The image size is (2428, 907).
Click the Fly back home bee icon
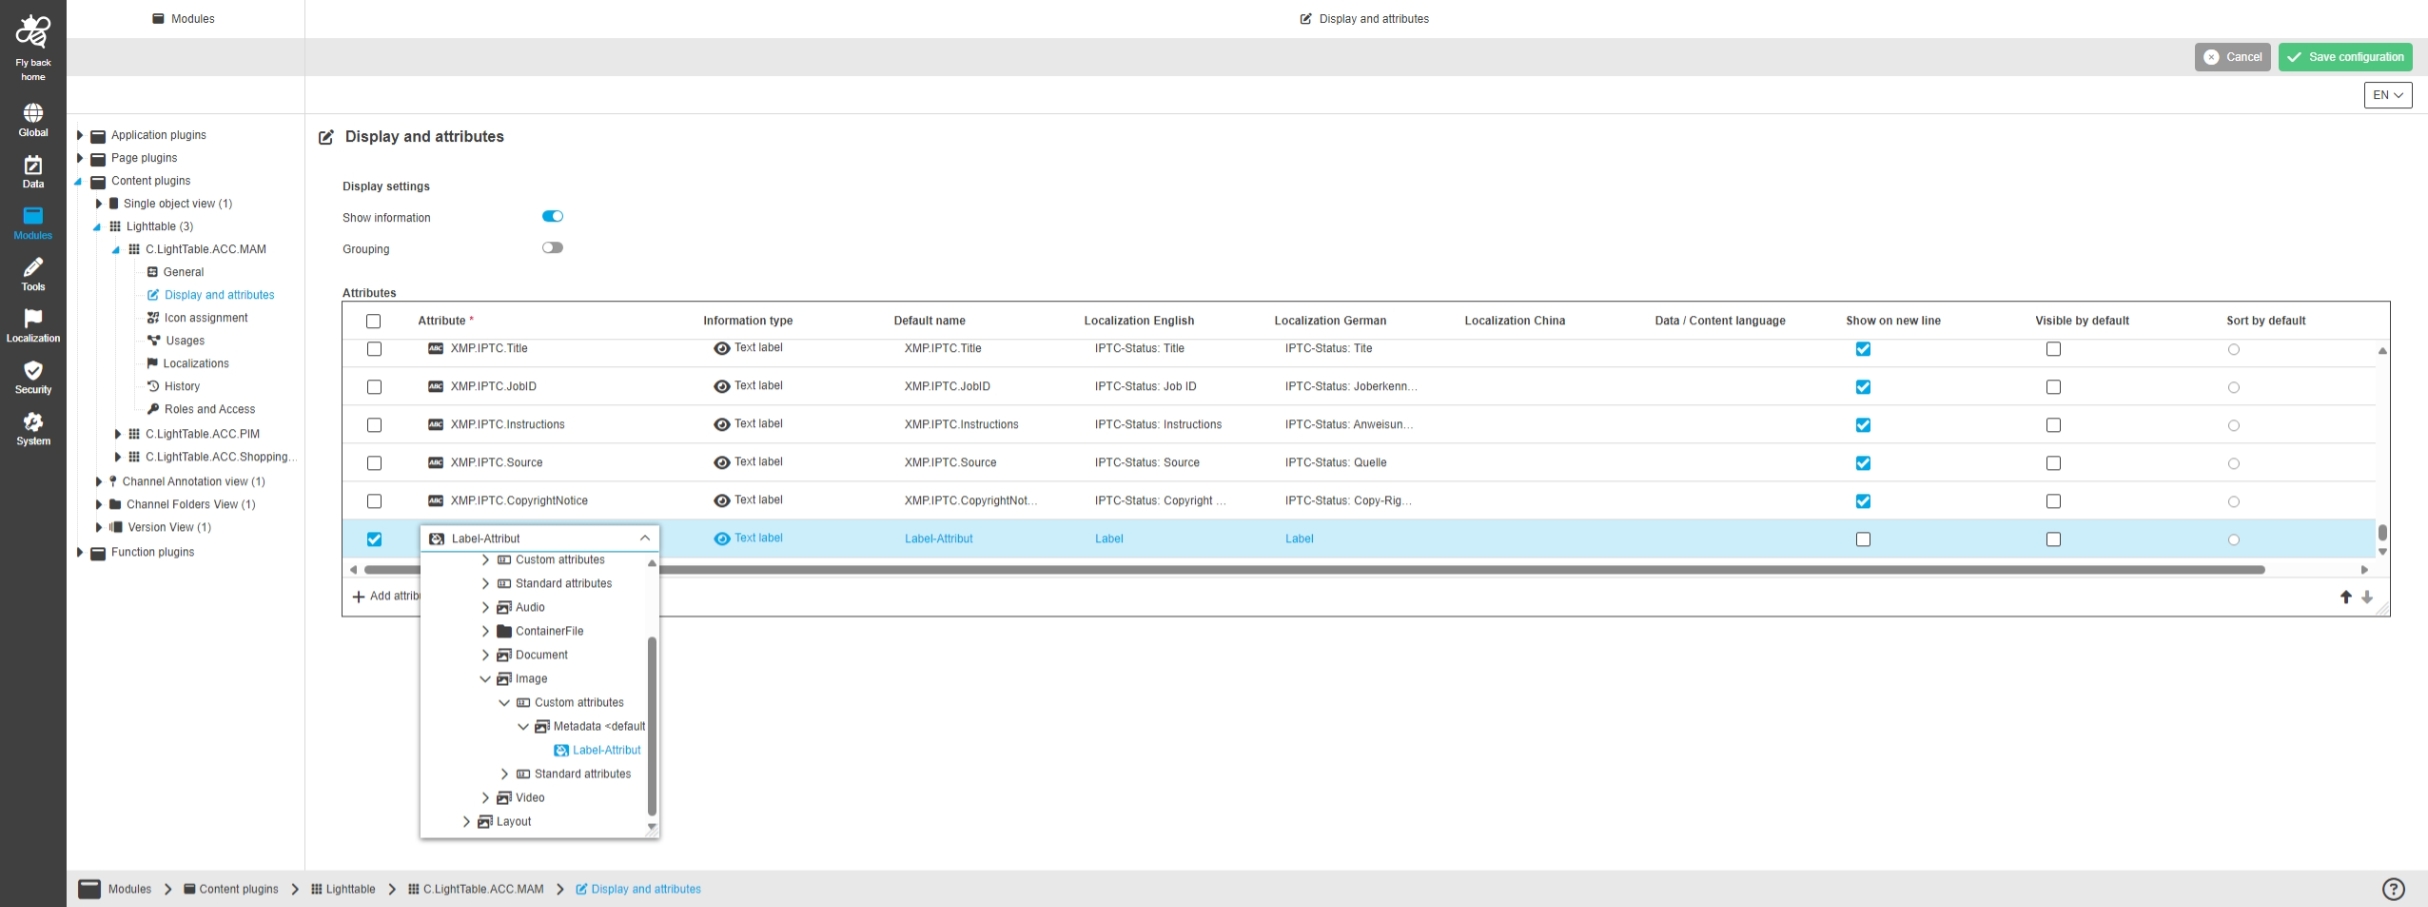(x=33, y=34)
